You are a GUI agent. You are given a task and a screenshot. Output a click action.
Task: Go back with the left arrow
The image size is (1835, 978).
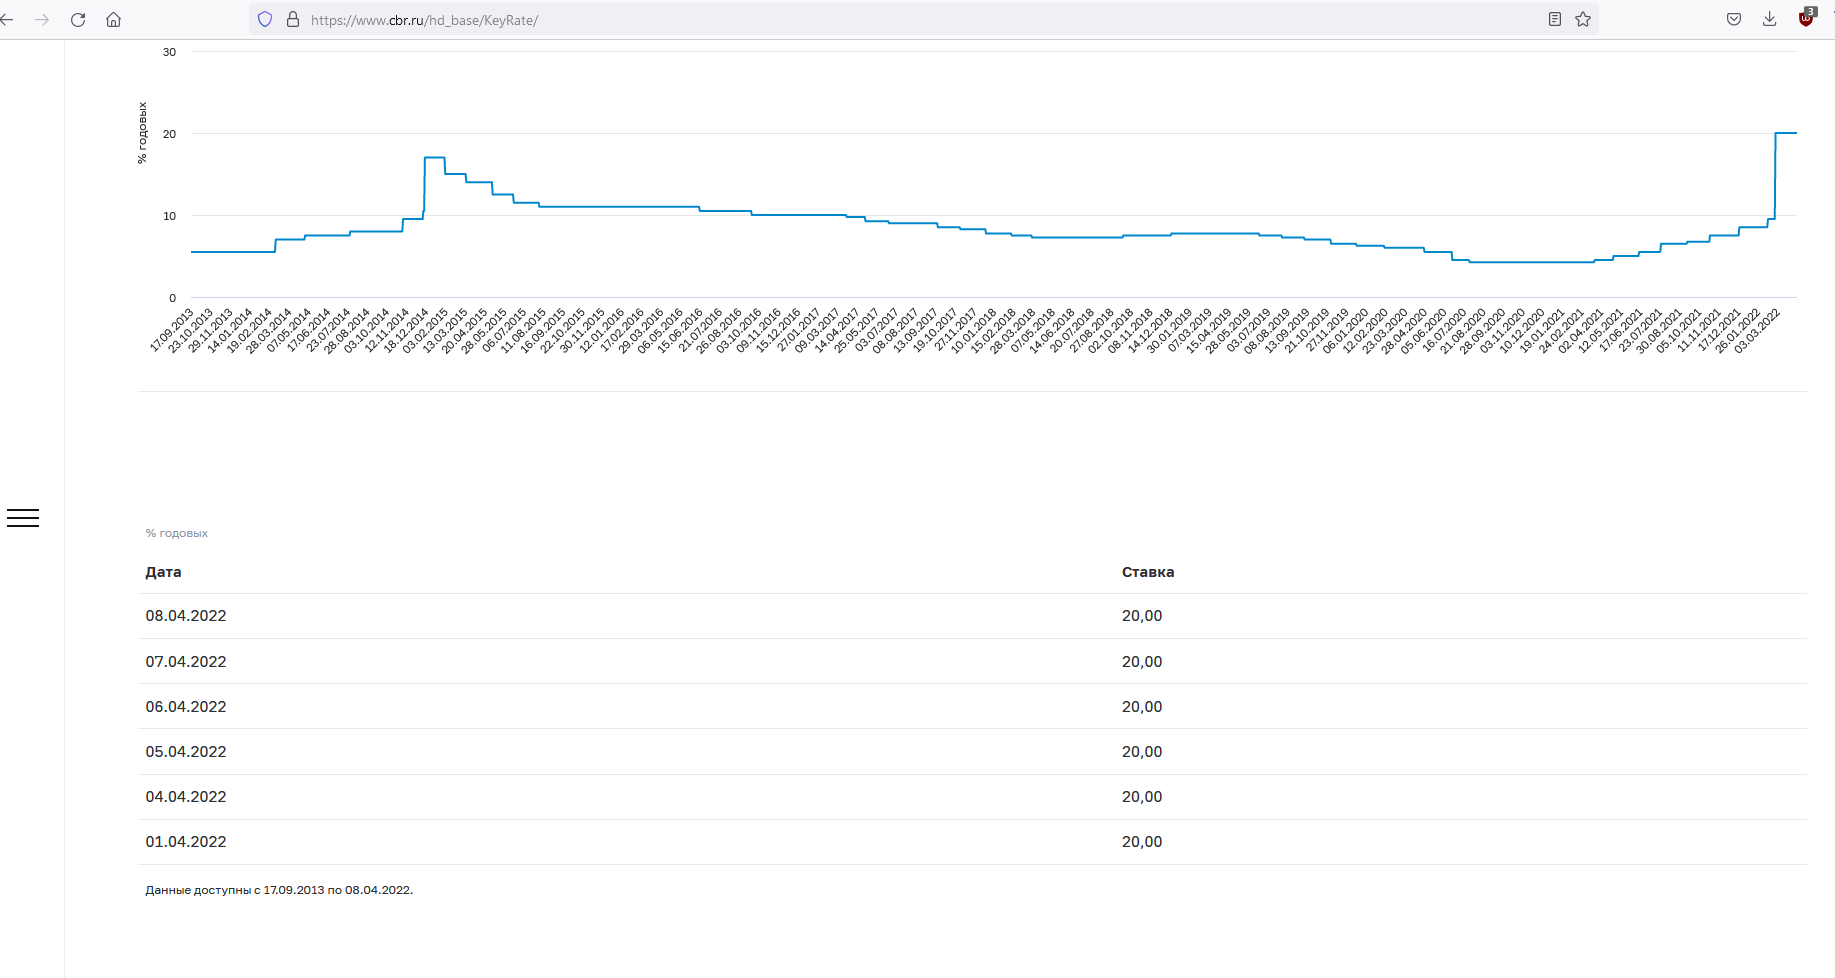(x=7, y=20)
